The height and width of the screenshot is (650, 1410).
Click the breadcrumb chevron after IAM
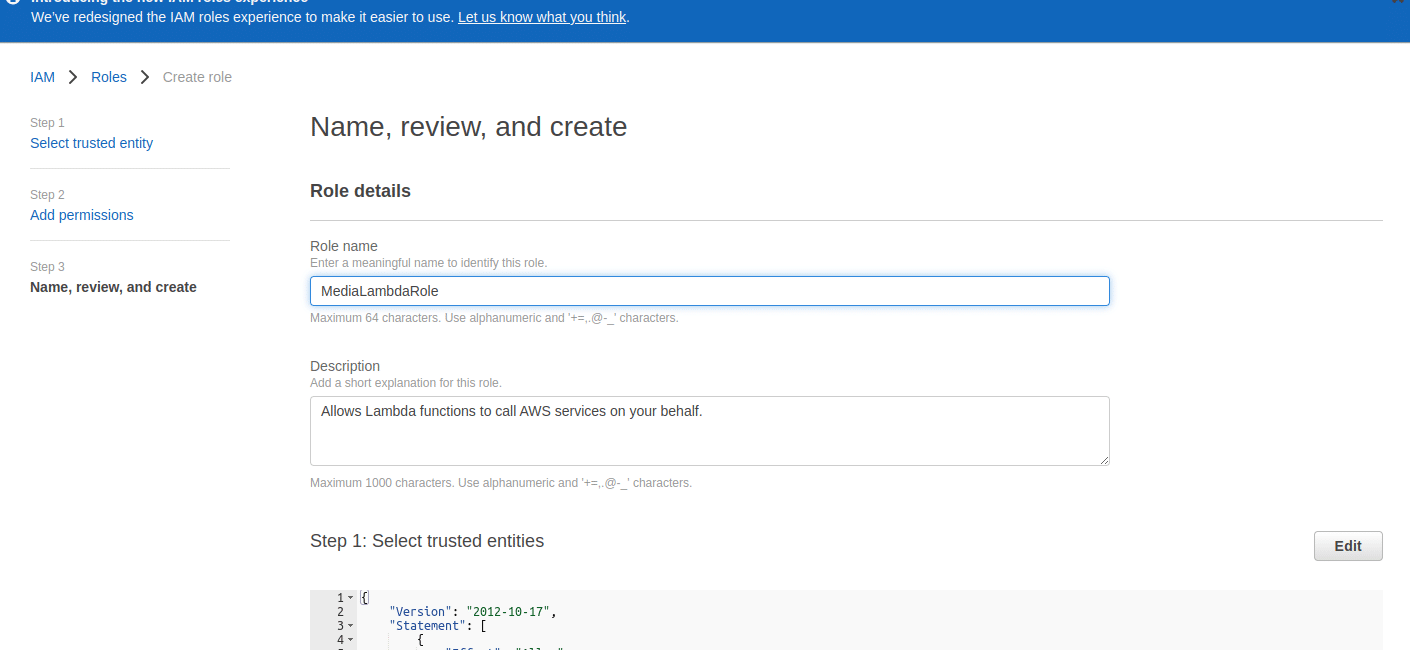73,77
